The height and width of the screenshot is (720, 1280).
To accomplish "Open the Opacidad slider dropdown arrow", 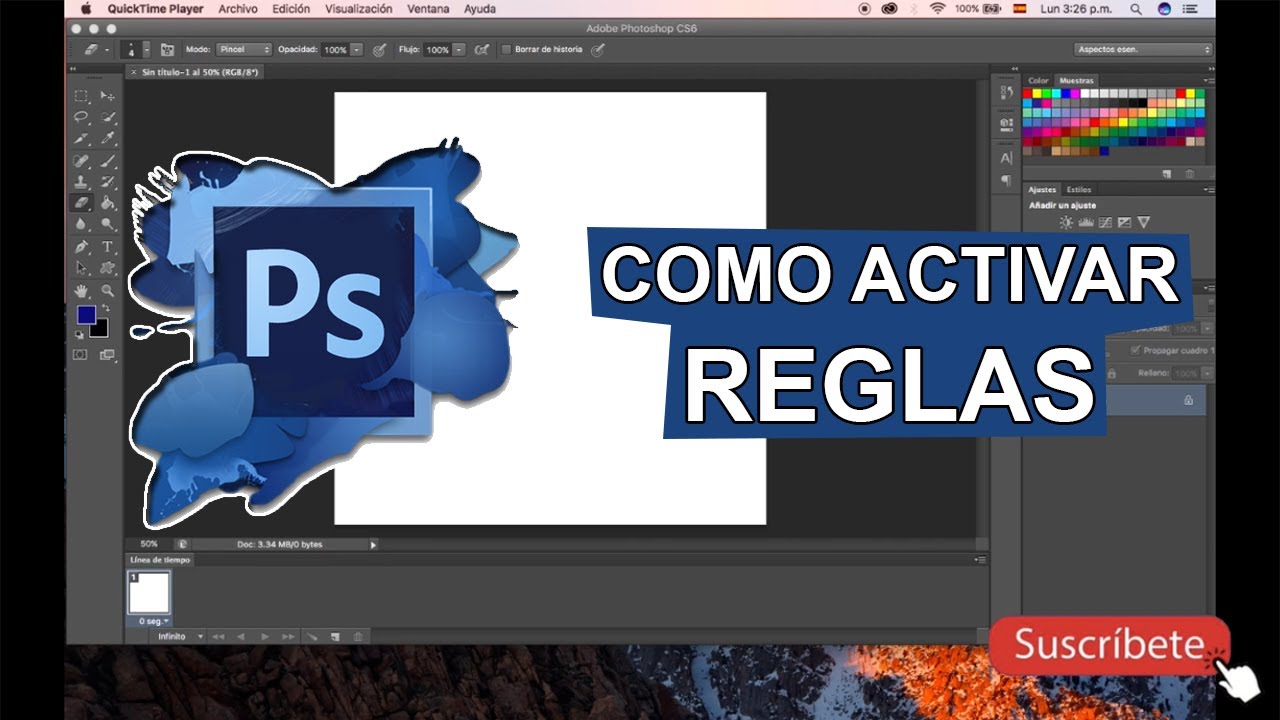I will [357, 49].
